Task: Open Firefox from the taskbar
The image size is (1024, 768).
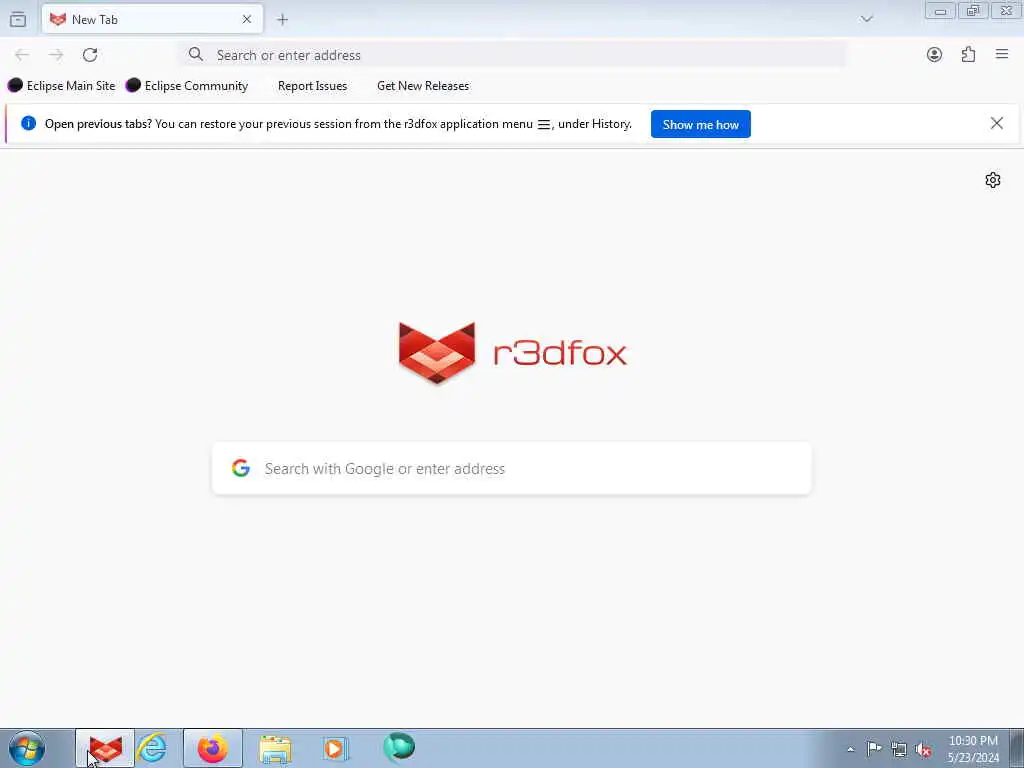Action: pos(213,748)
